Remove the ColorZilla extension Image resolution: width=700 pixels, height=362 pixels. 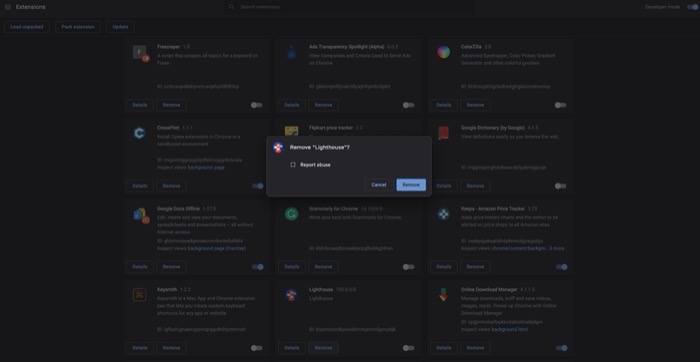[475, 105]
